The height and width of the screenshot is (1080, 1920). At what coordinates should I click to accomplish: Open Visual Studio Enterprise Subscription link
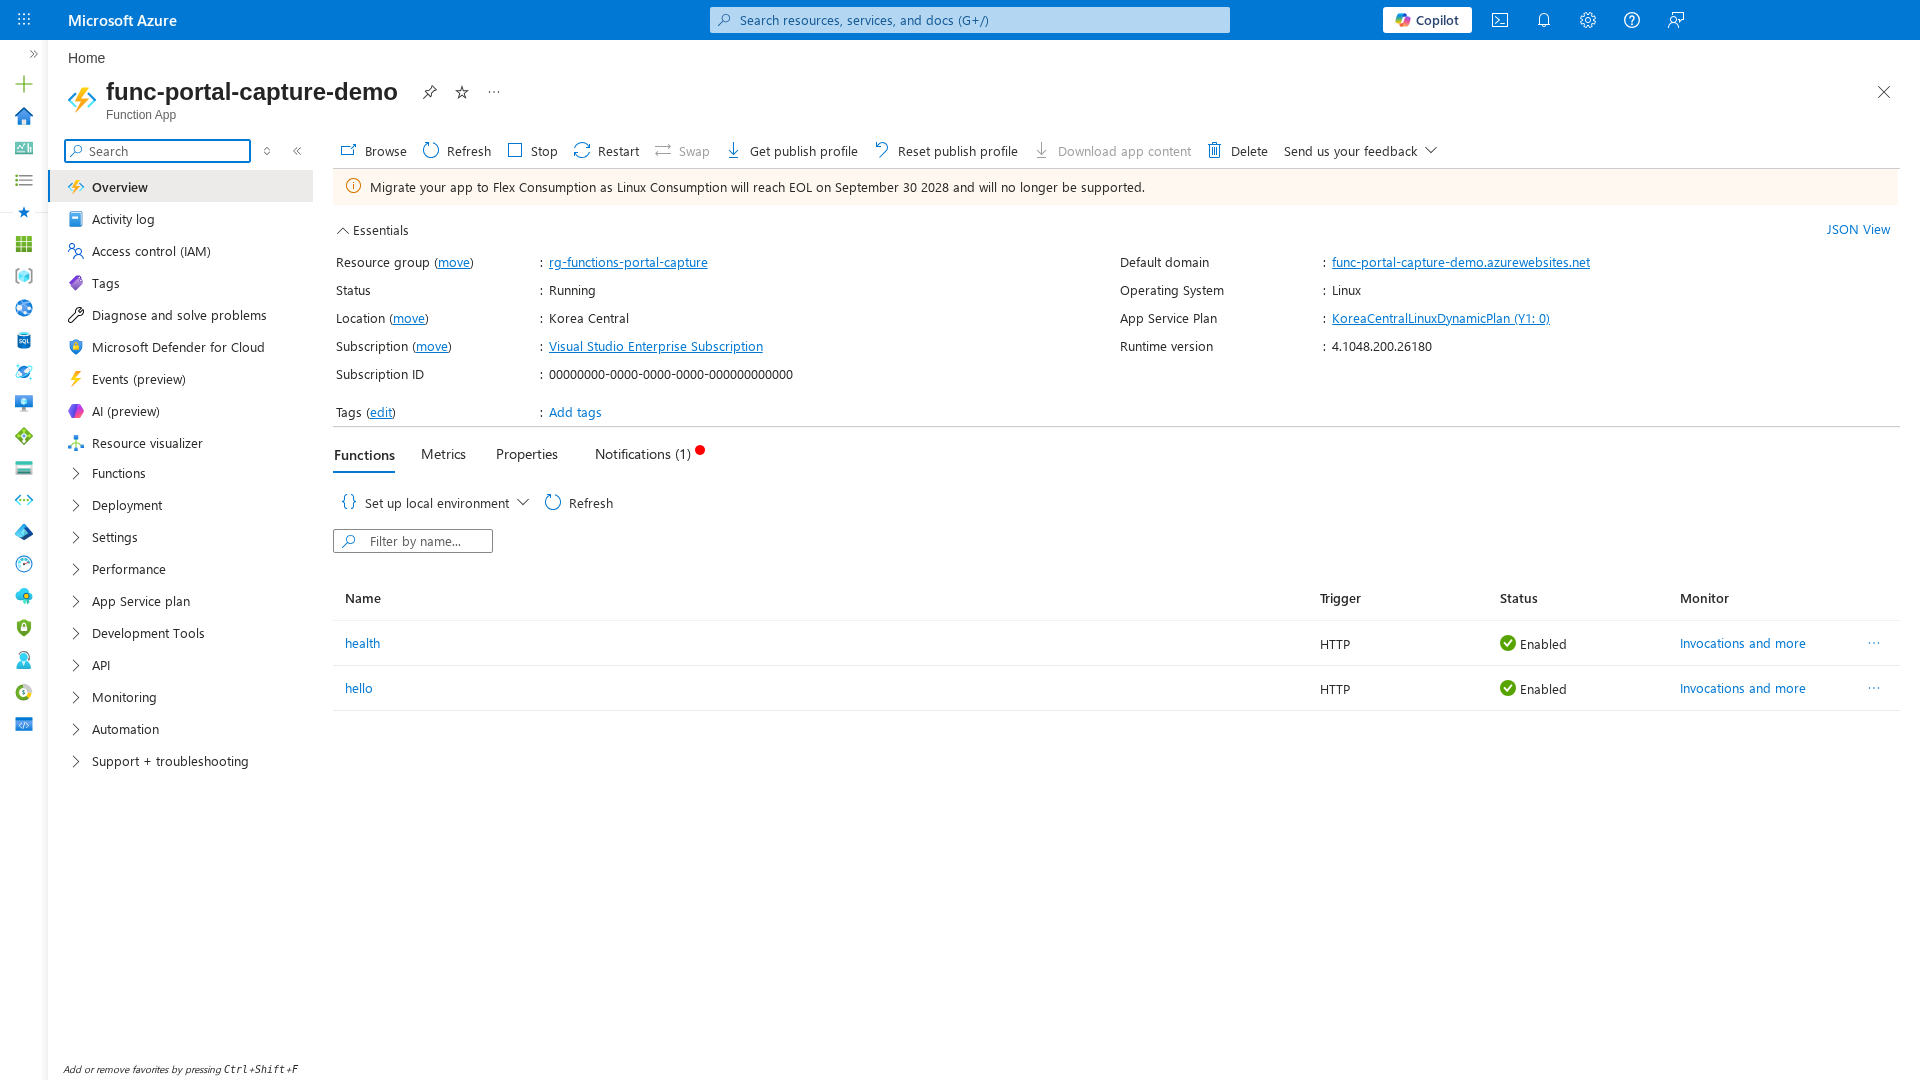coord(655,346)
